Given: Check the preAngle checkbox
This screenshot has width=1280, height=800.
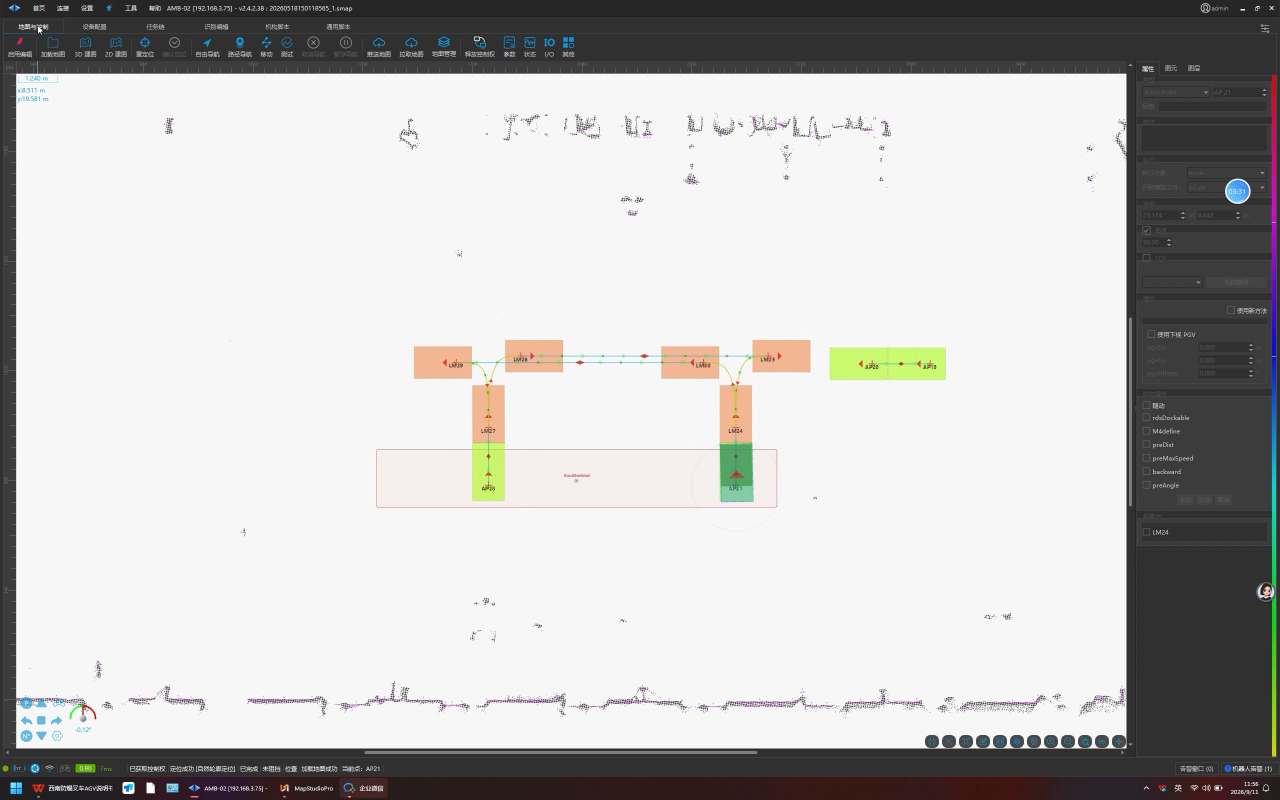Looking at the screenshot, I should coord(1146,486).
